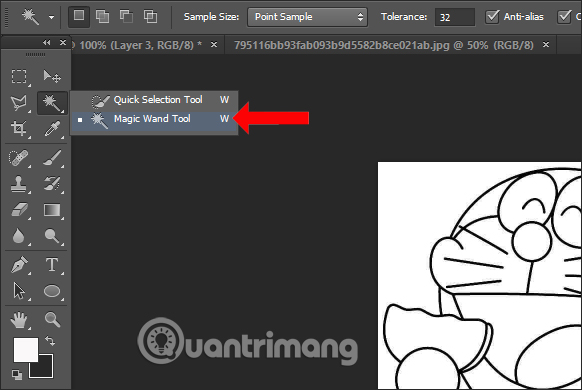
Task: Swap foreground and background colors
Action: [x=50, y=340]
